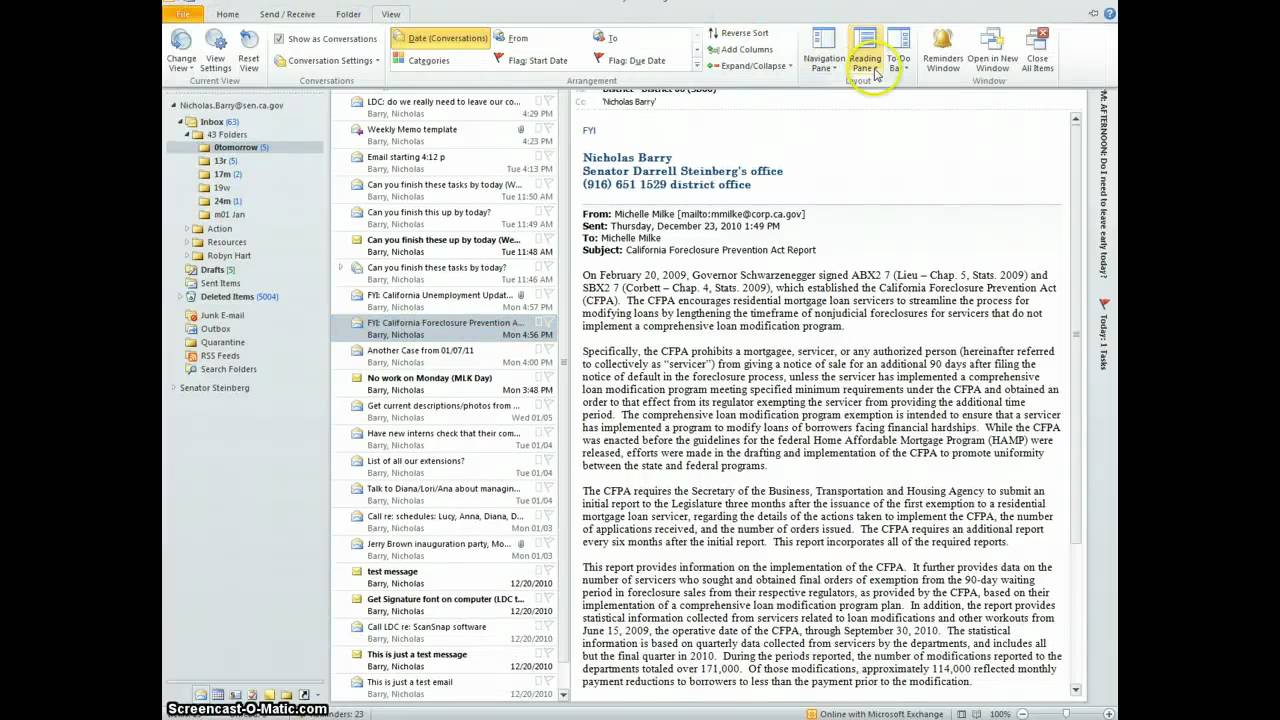Open Navigation Pane dropdown

[824, 50]
